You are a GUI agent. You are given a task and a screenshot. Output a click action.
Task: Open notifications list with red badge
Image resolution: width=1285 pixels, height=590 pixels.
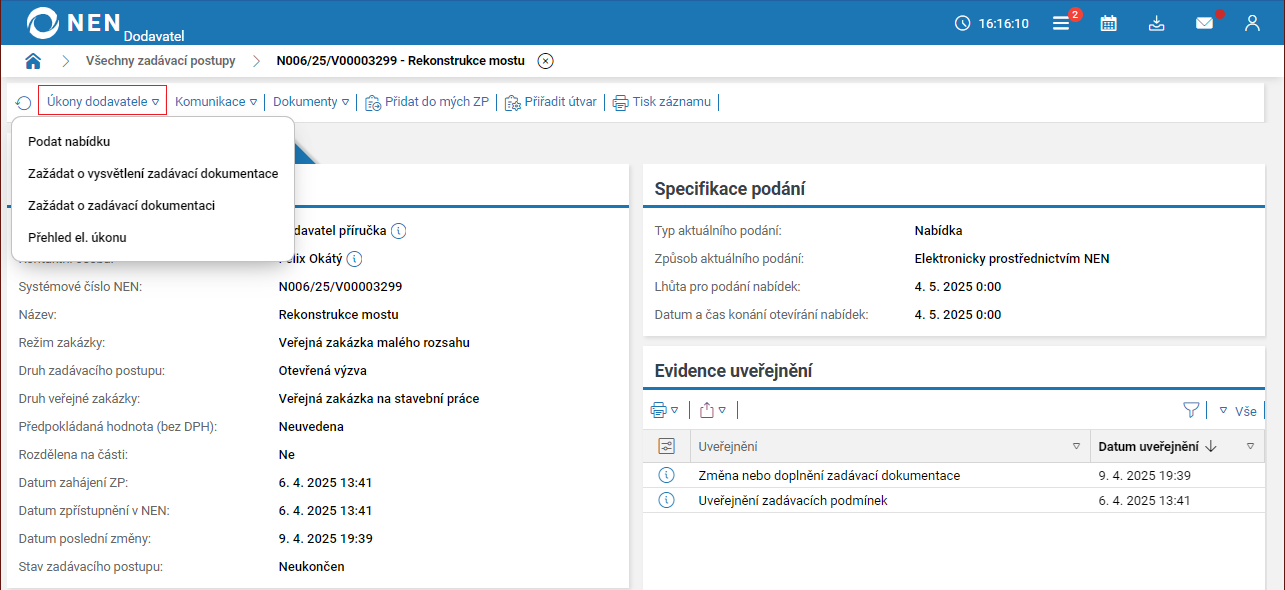[1061, 23]
